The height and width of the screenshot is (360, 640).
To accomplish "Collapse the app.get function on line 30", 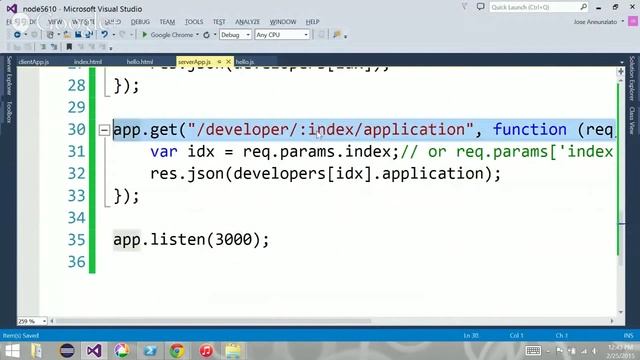I will point(104,130).
